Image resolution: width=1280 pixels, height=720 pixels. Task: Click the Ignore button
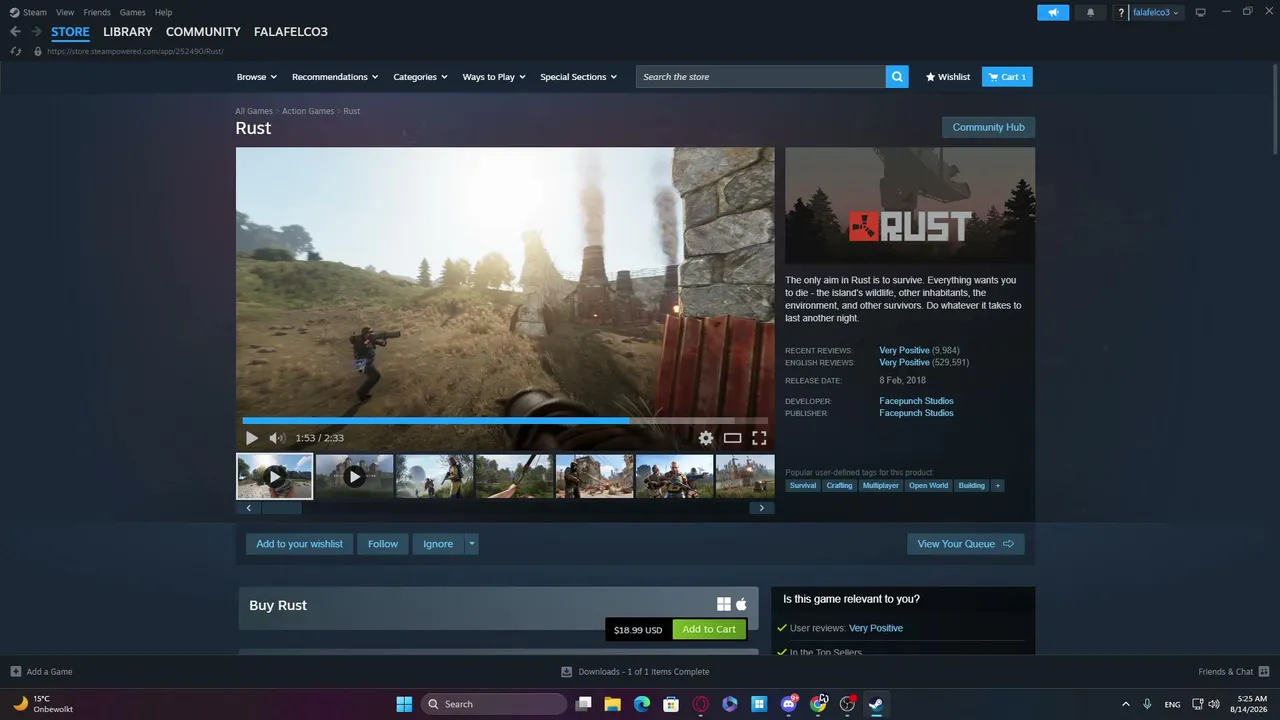[x=438, y=544]
